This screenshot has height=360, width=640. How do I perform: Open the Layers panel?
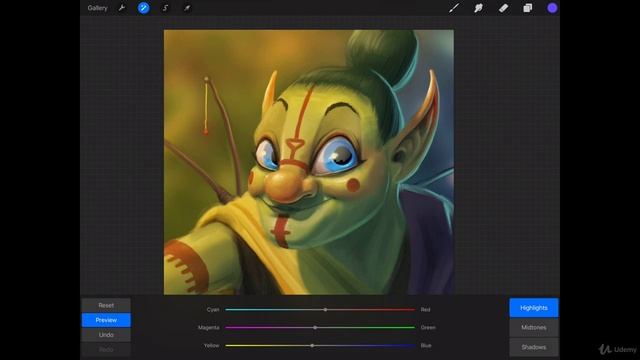pos(528,8)
